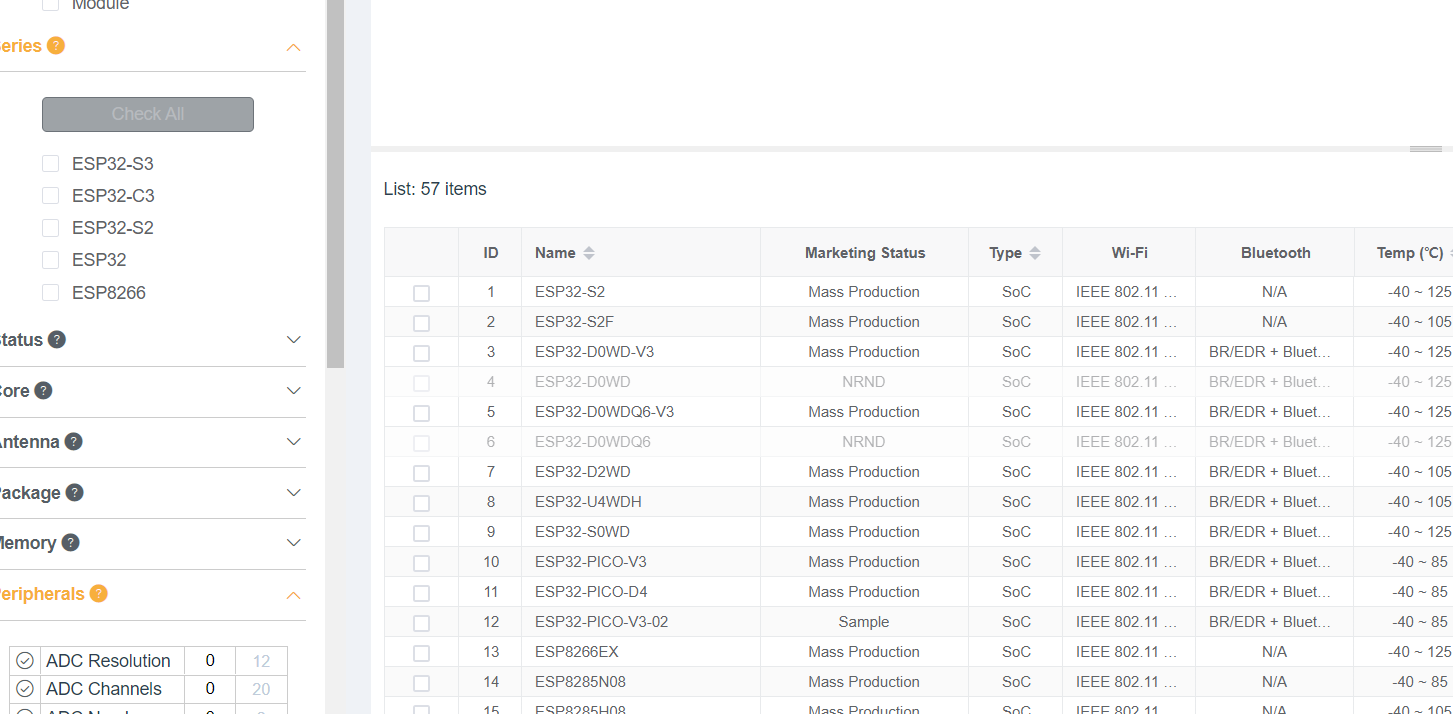
Task: Set the ADC Resolution minimum value field
Action: (210, 661)
